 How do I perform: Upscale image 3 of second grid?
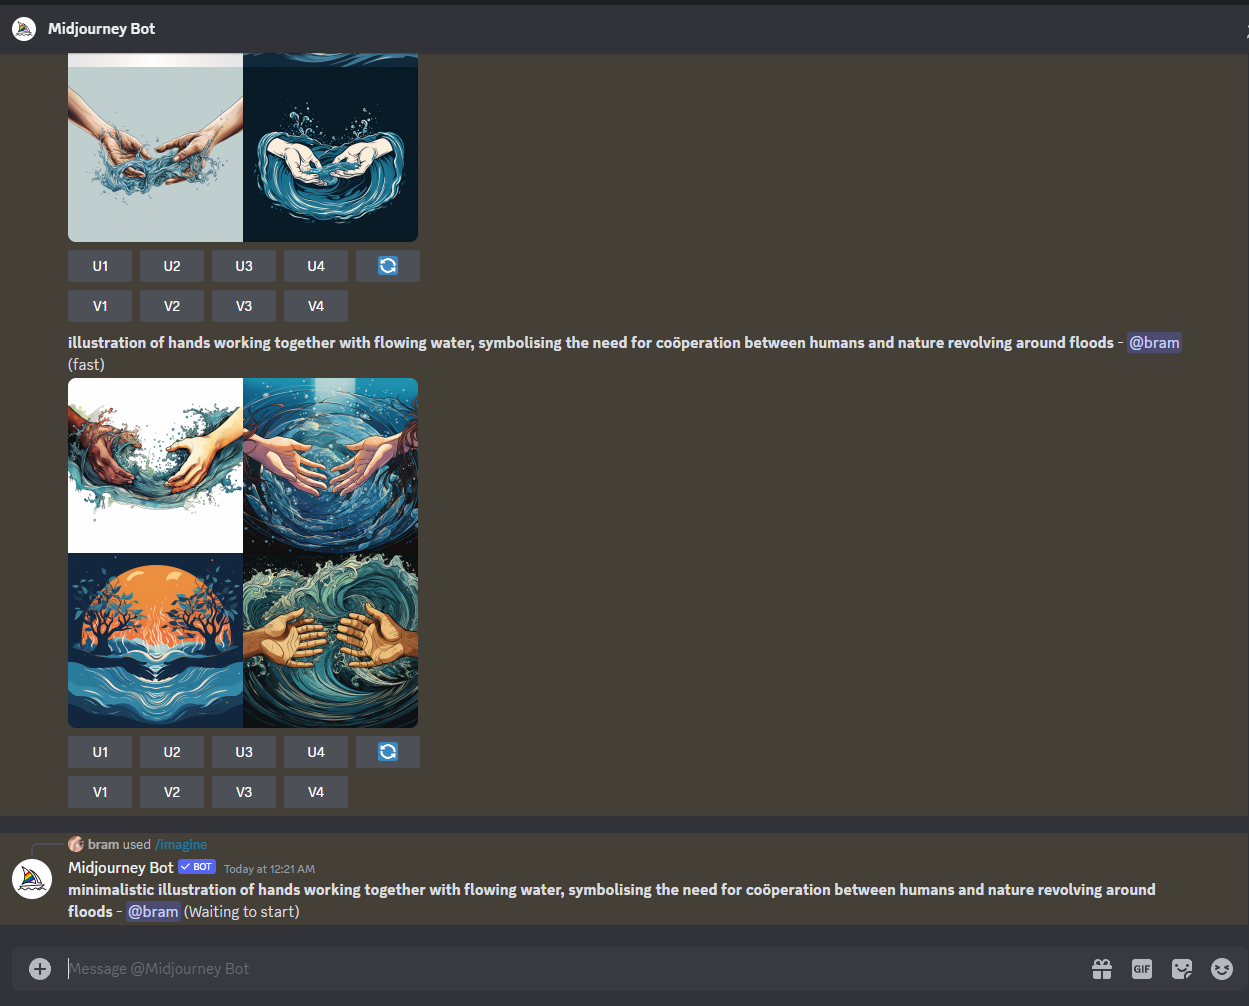point(244,752)
